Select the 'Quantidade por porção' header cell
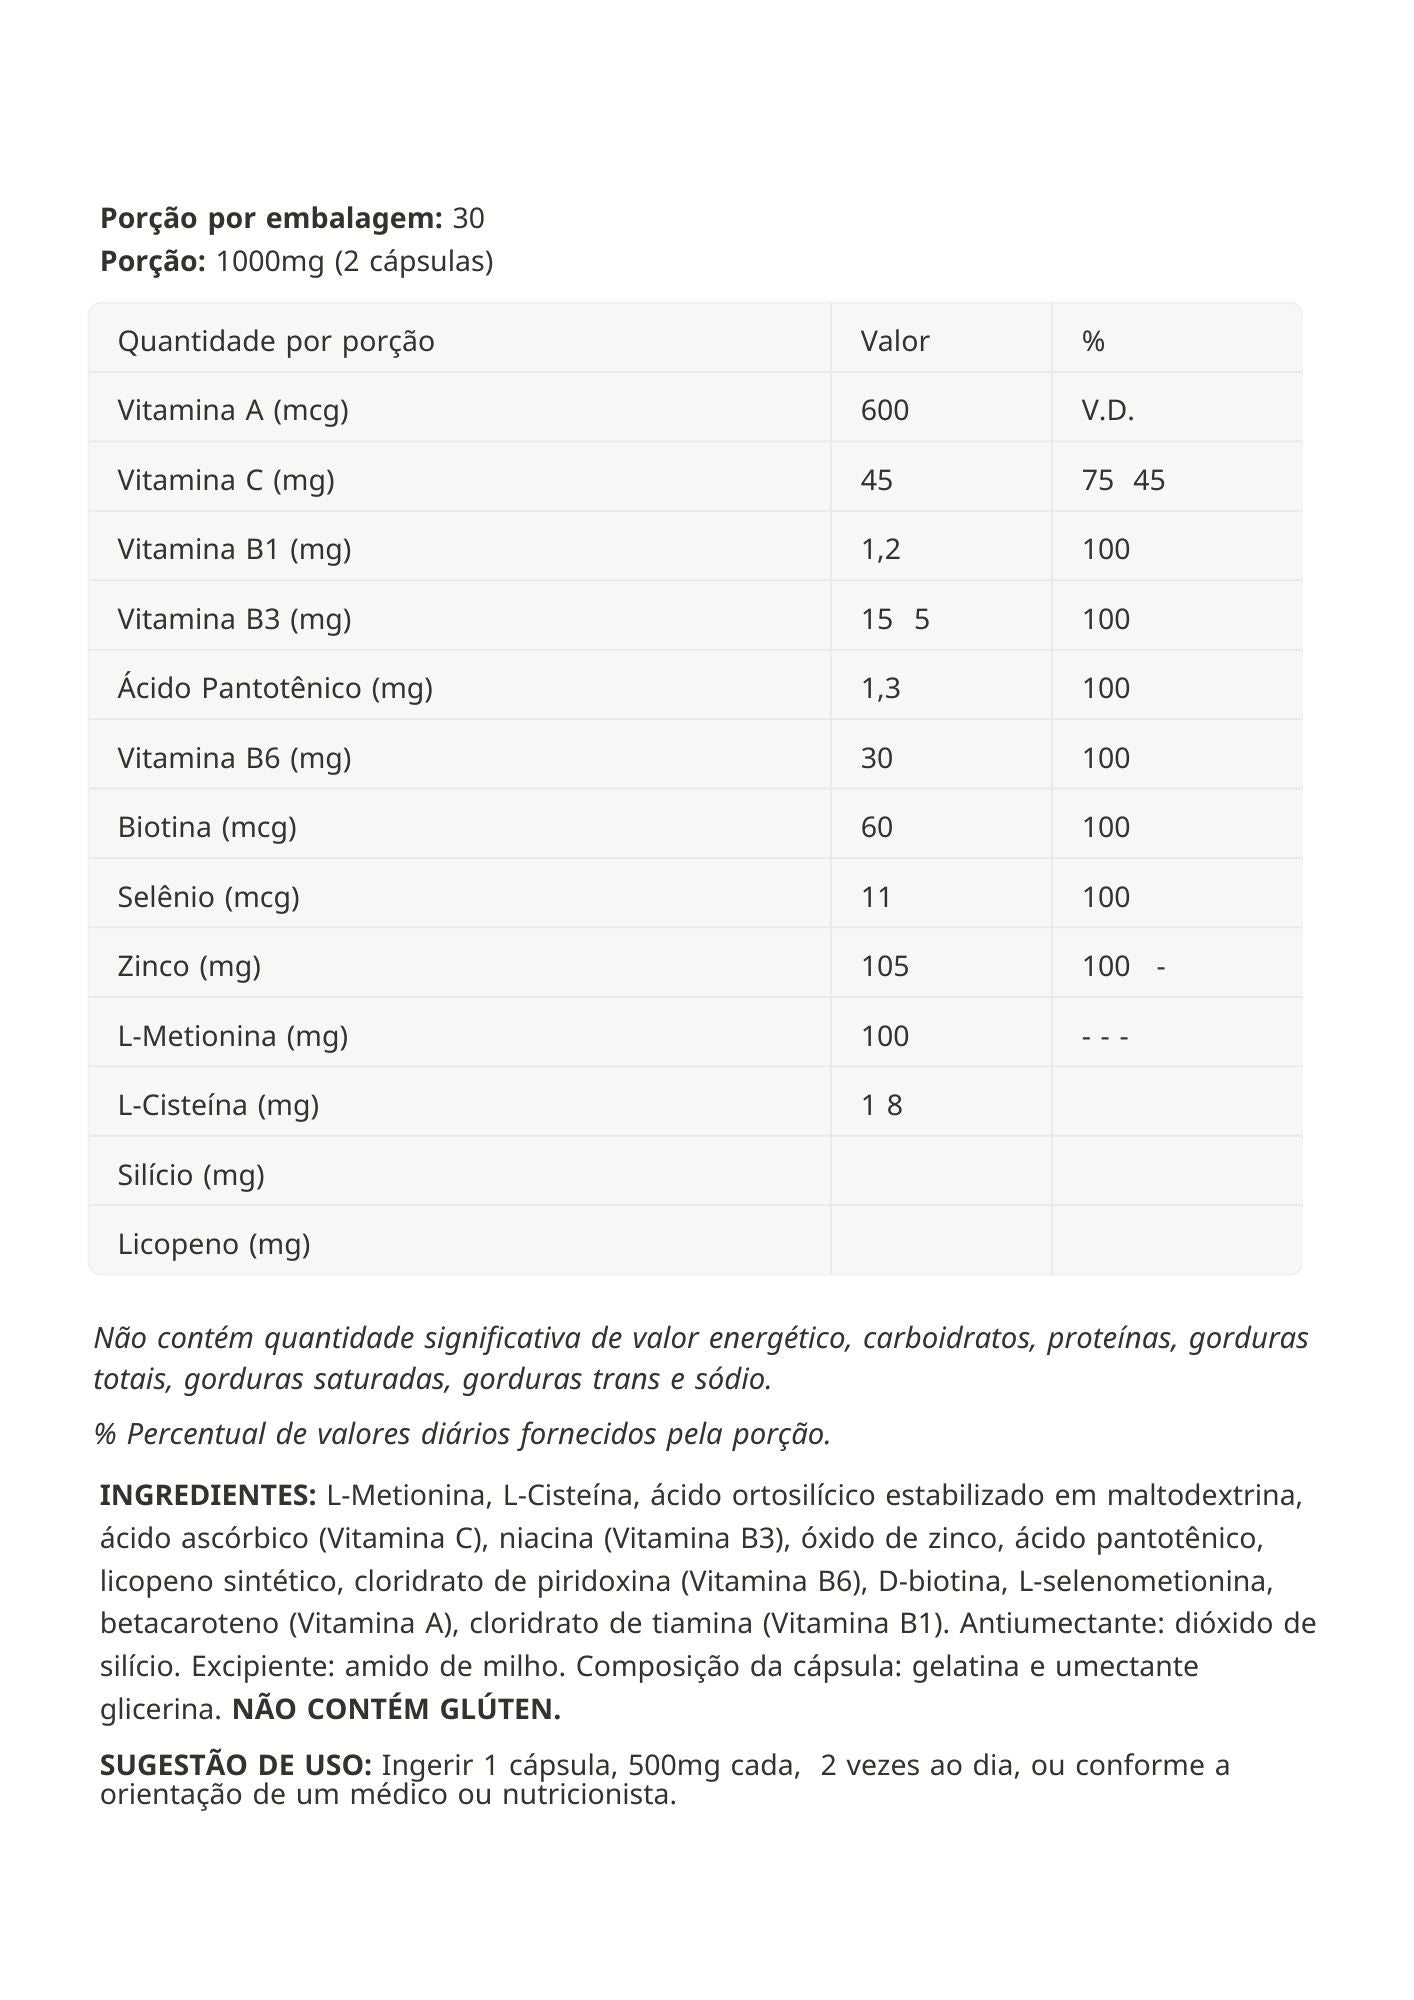 click(276, 341)
